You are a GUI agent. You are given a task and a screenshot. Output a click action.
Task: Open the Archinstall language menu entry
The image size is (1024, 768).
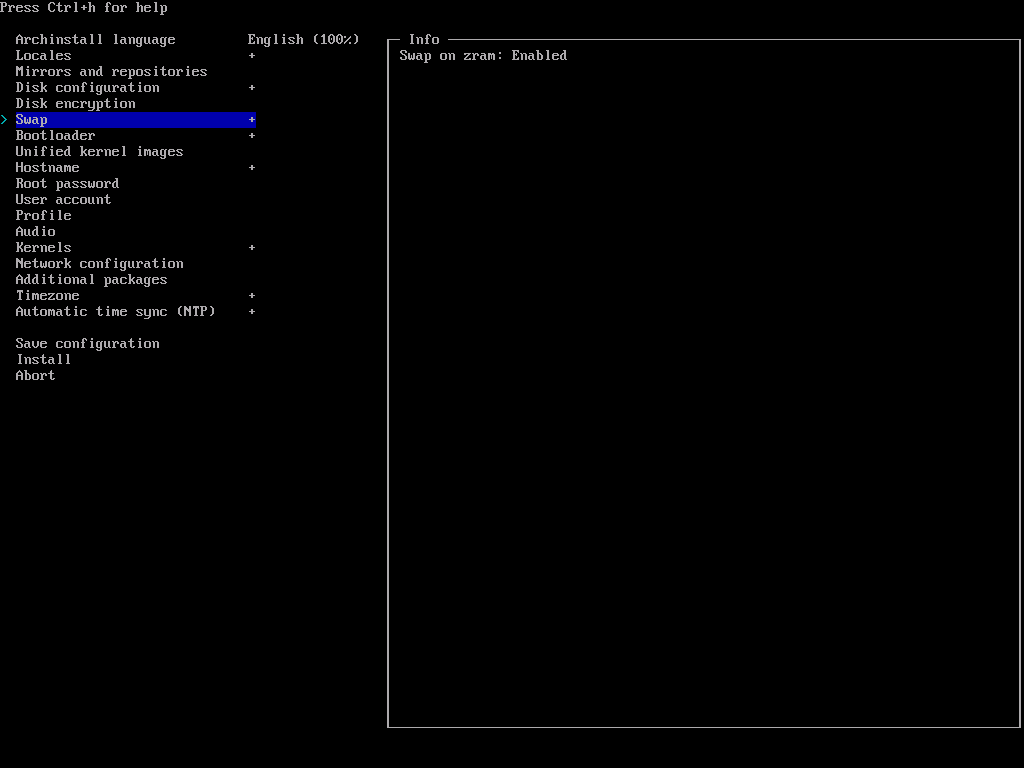click(x=95, y=40)
